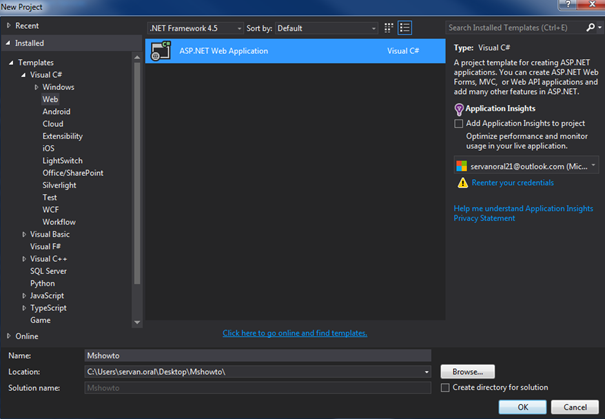This screenshot has height=419, width=605.
Task: Collapse the Templates node
Action: point(11,63)
